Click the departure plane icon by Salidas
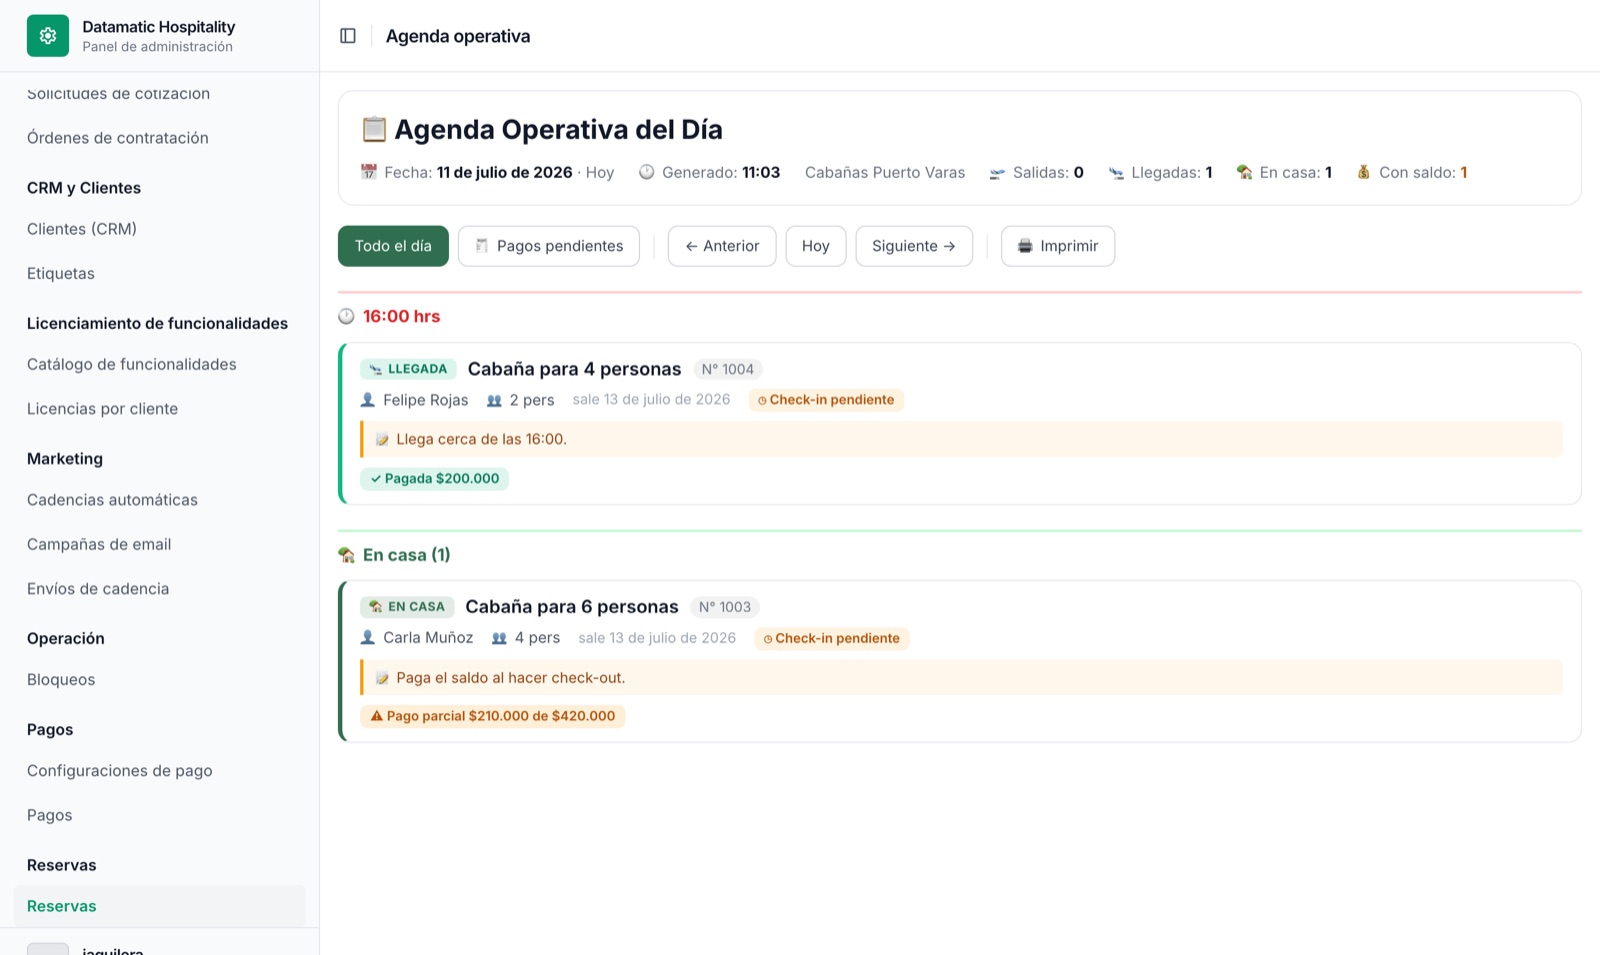Screen dimensions: 1600x955 [x=997, y=173]
